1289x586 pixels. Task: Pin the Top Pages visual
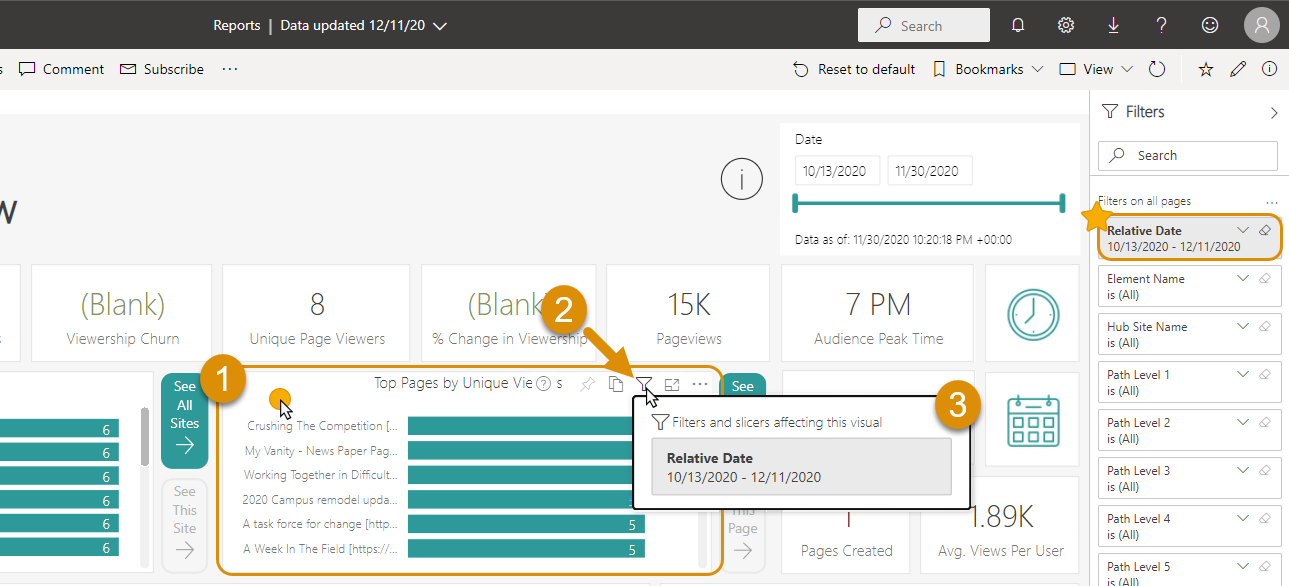[x=588, y=384]
